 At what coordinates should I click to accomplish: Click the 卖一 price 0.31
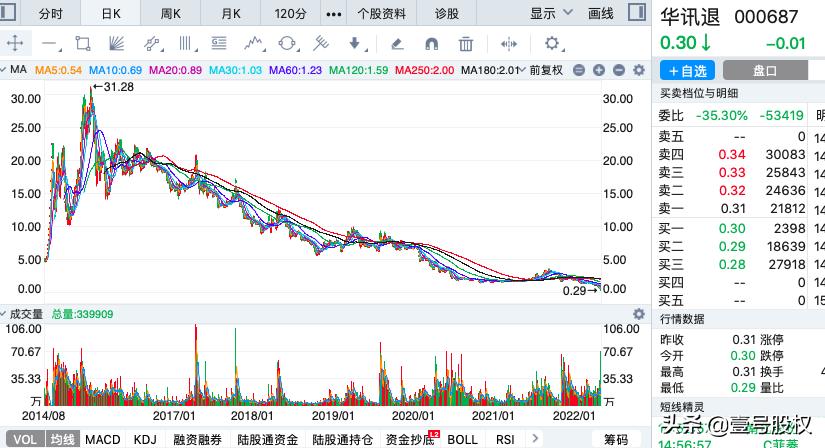(733, 208)
